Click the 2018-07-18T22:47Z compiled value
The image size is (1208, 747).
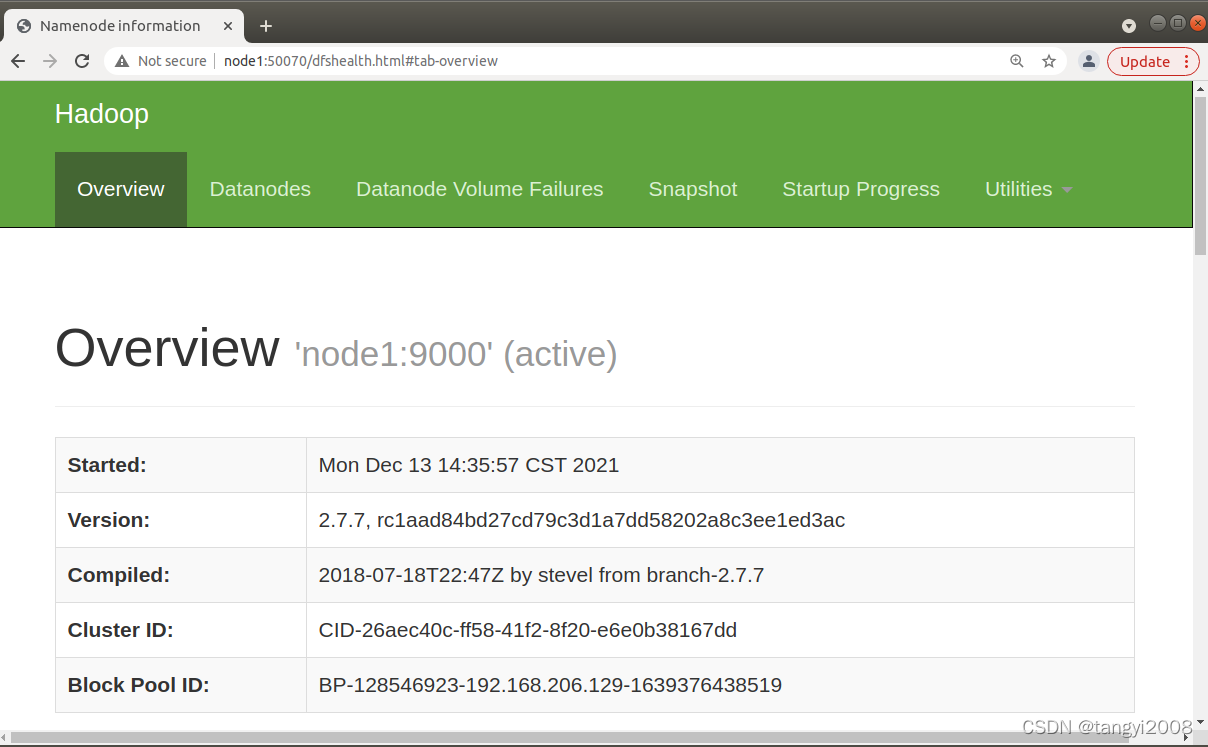[541, 575]
